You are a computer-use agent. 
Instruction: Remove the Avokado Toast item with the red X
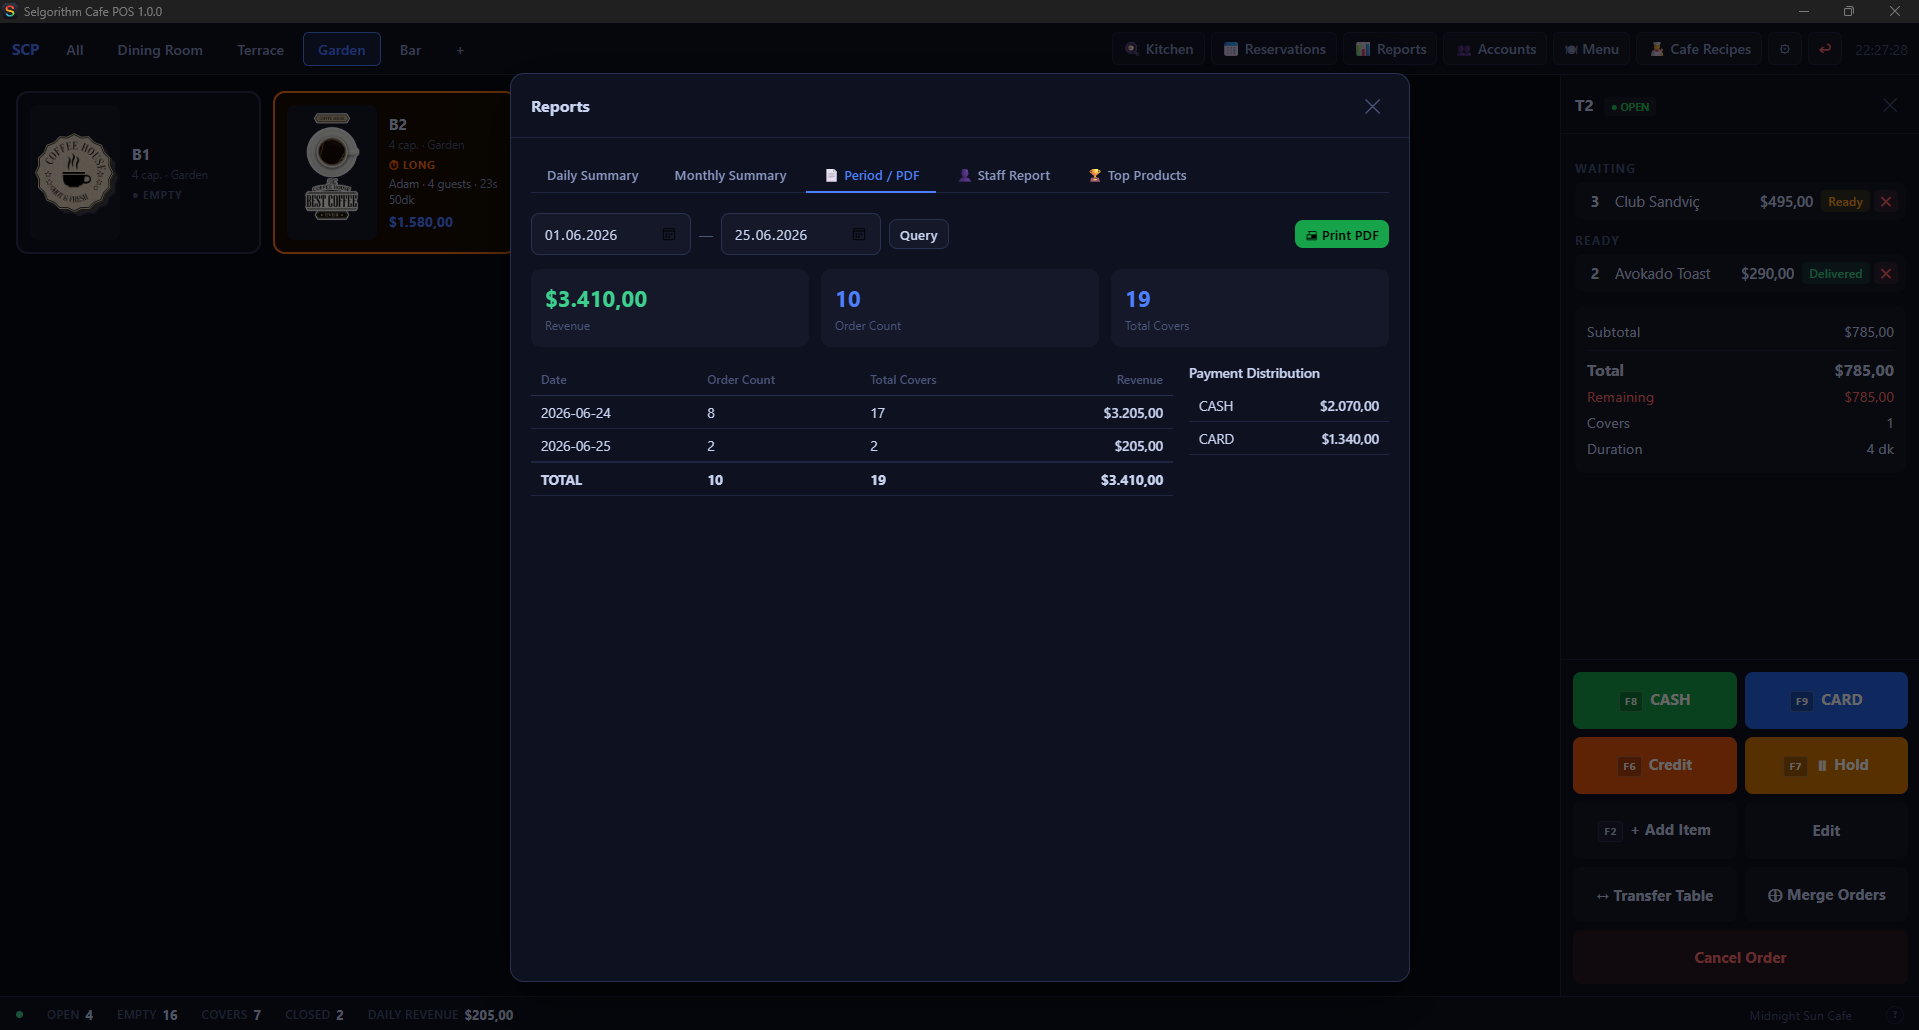pos(1886,274)
